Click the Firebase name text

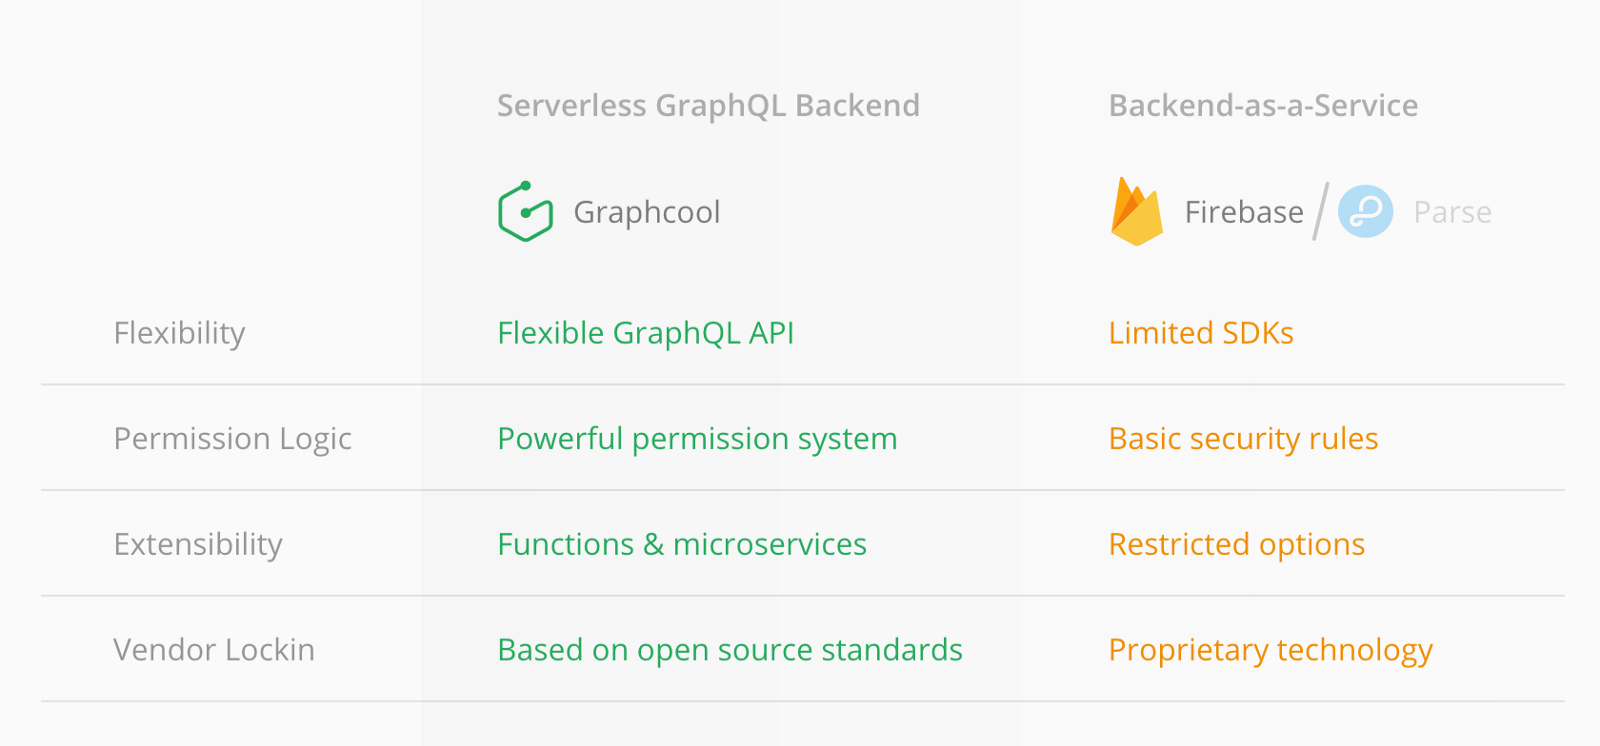(1243, 212)
